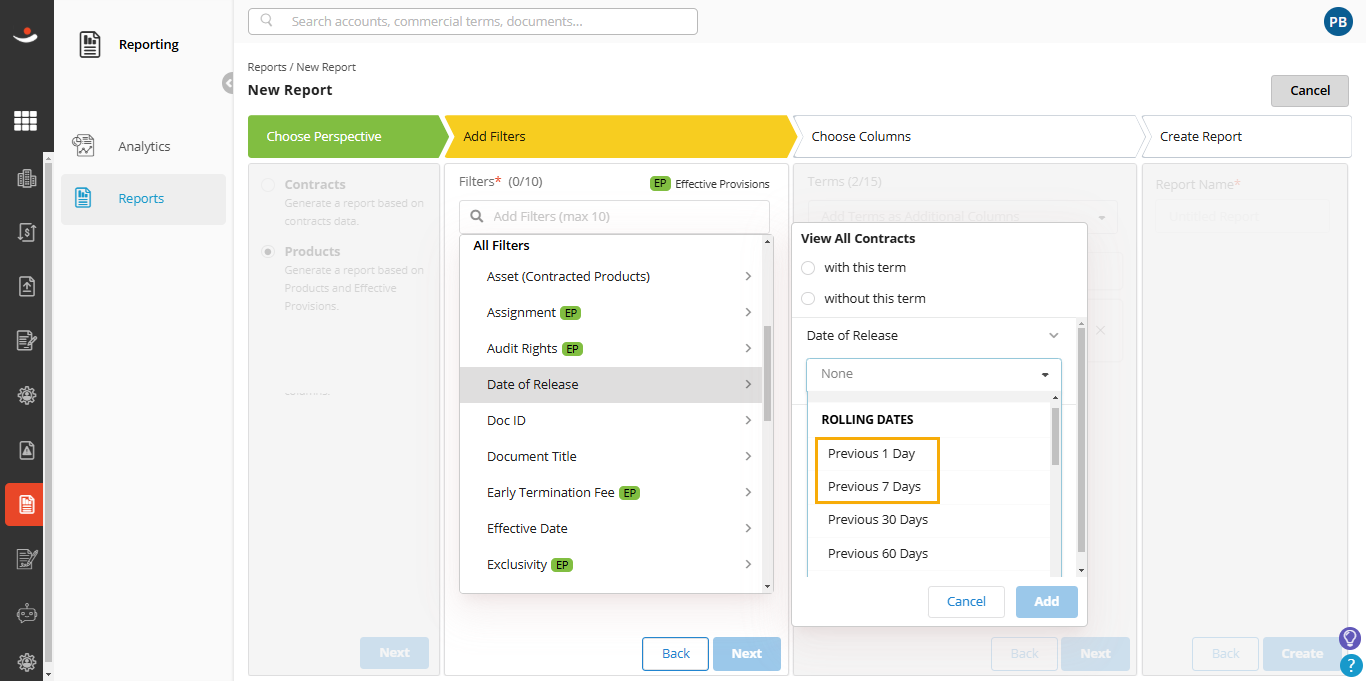Click the All Filters heading text

click(x=502, y=246)
